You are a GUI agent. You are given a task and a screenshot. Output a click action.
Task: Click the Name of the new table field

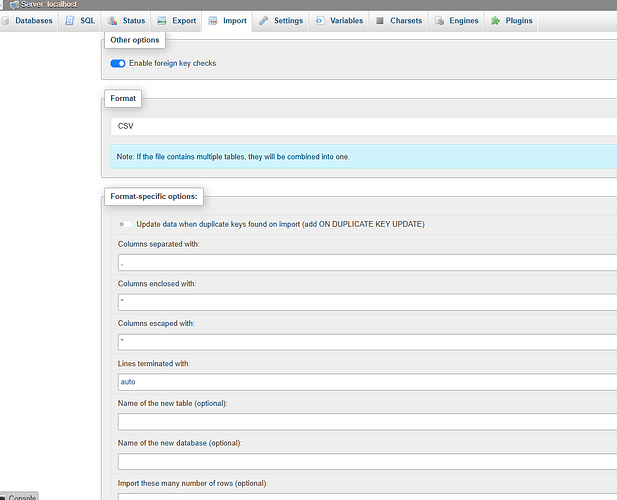[x=367, y=421]
